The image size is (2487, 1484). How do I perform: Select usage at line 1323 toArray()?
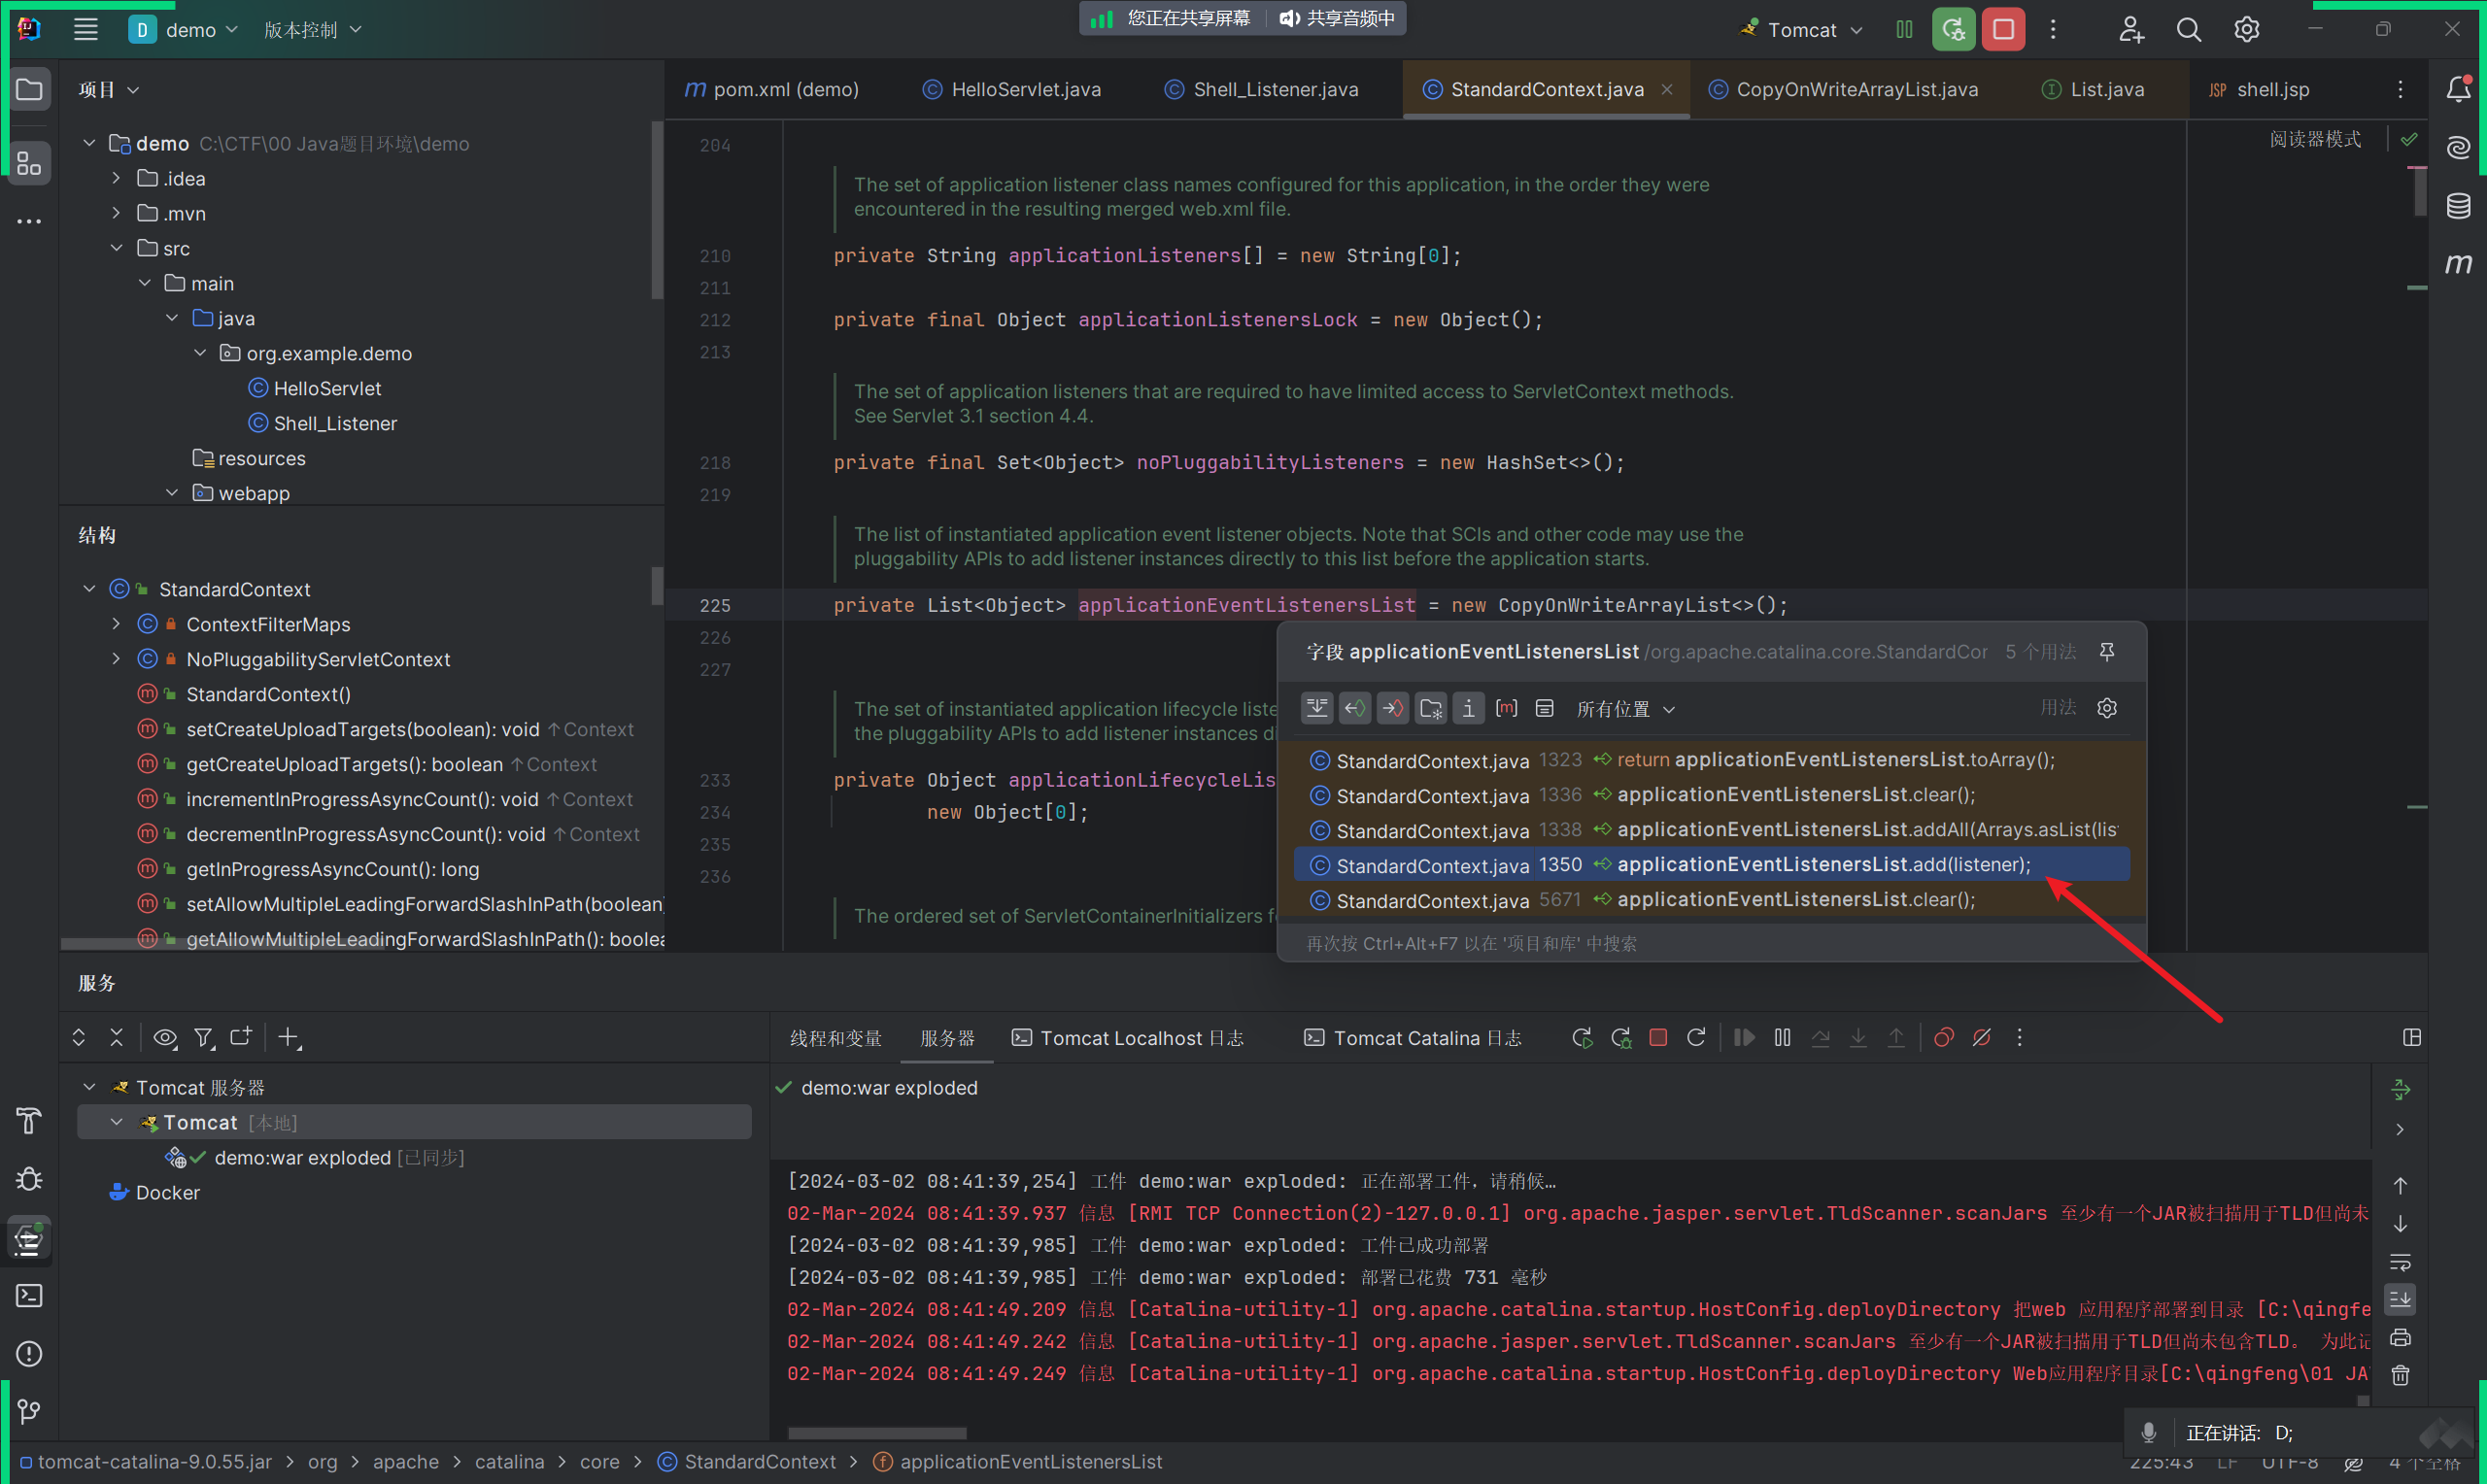click(x=1711, y=760)
